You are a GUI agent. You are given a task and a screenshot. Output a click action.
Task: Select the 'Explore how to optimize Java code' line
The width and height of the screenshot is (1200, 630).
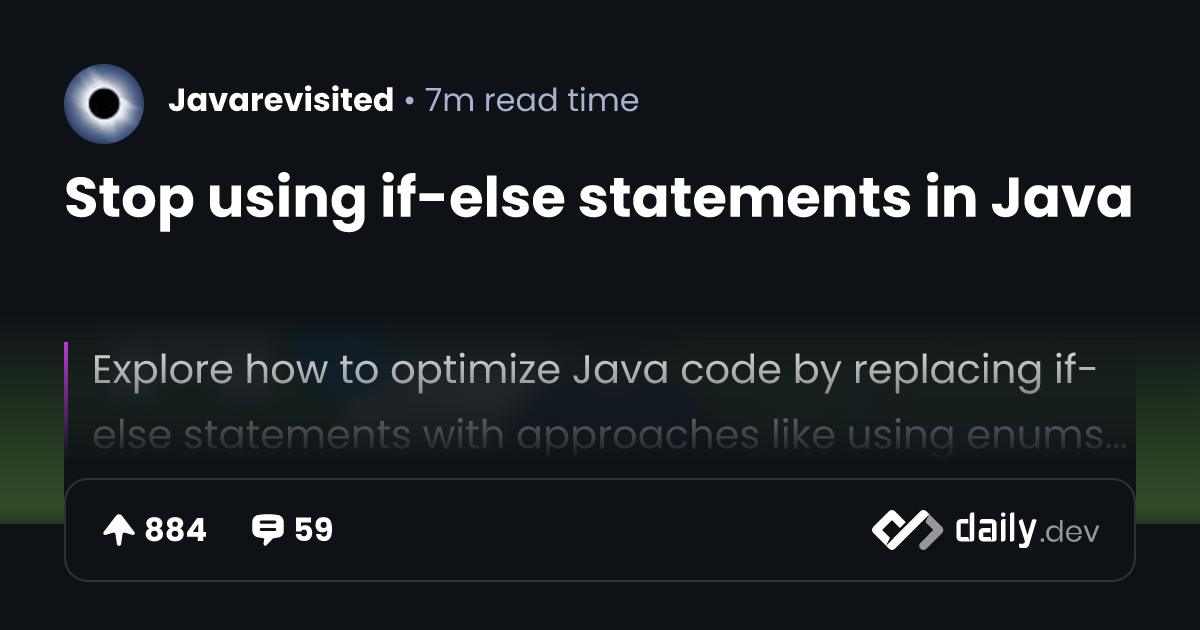click(595, 370)
